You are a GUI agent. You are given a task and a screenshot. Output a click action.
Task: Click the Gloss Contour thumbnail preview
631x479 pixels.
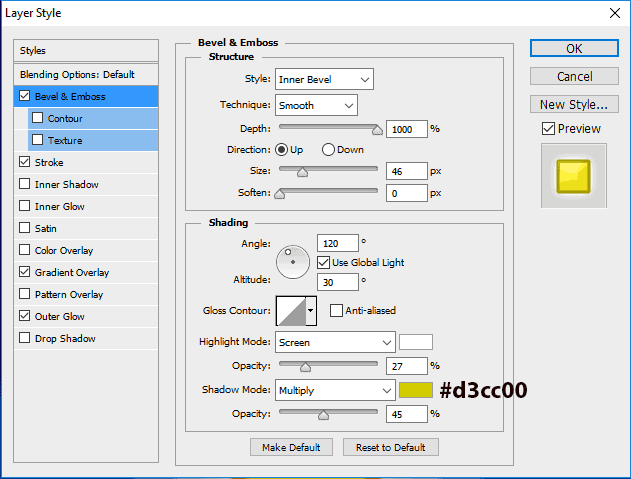(x=291, y=311)
